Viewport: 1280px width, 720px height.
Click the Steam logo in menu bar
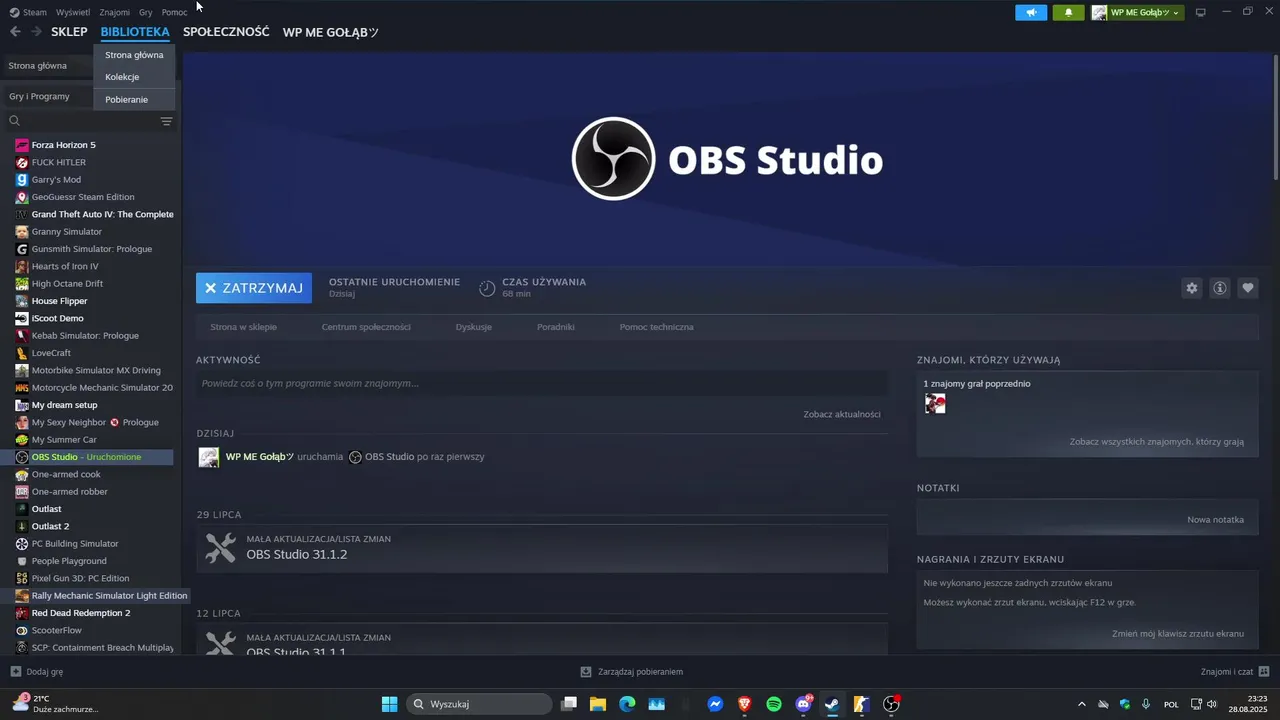(x=14, y=12)
